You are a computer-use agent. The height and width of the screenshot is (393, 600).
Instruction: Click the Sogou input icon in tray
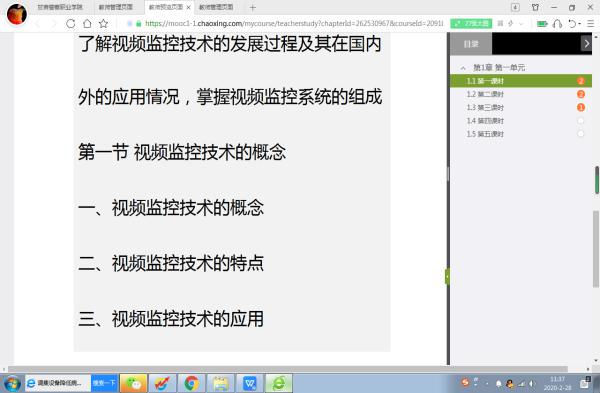465,382
